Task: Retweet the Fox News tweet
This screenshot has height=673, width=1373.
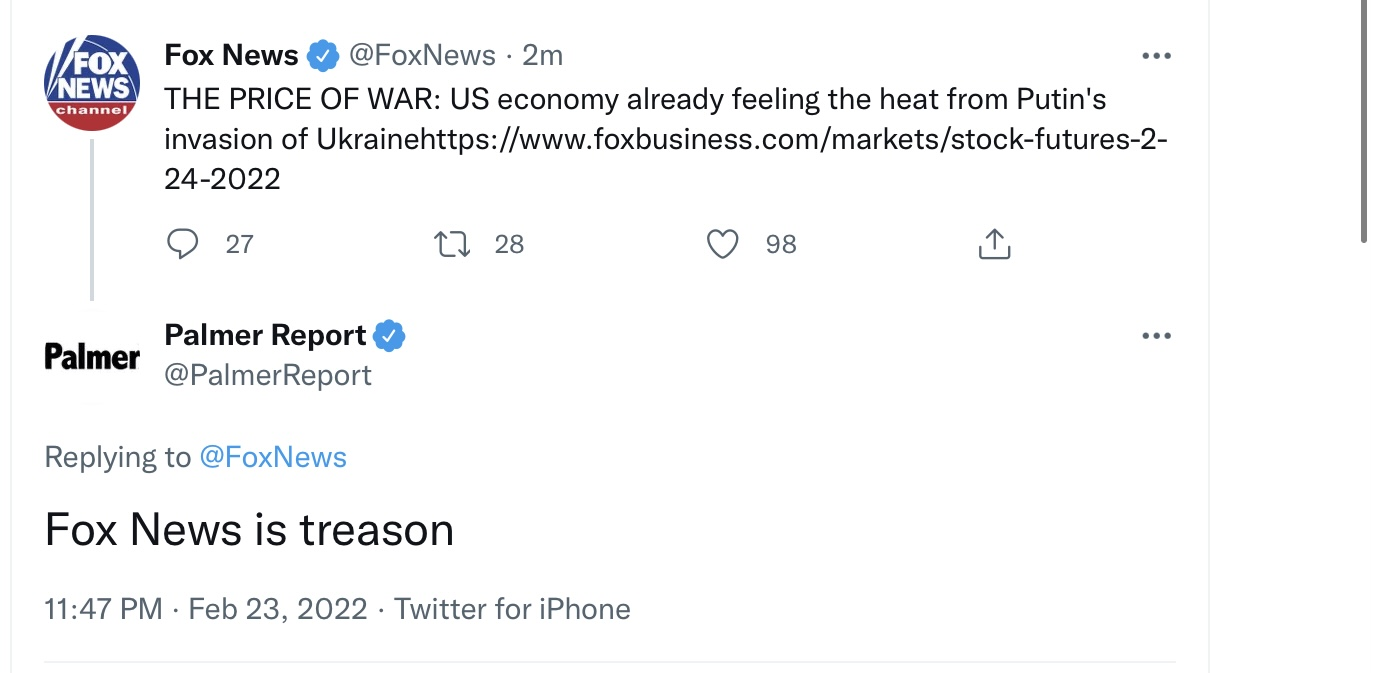Action: pyautogui.click(x=453, y=244)
